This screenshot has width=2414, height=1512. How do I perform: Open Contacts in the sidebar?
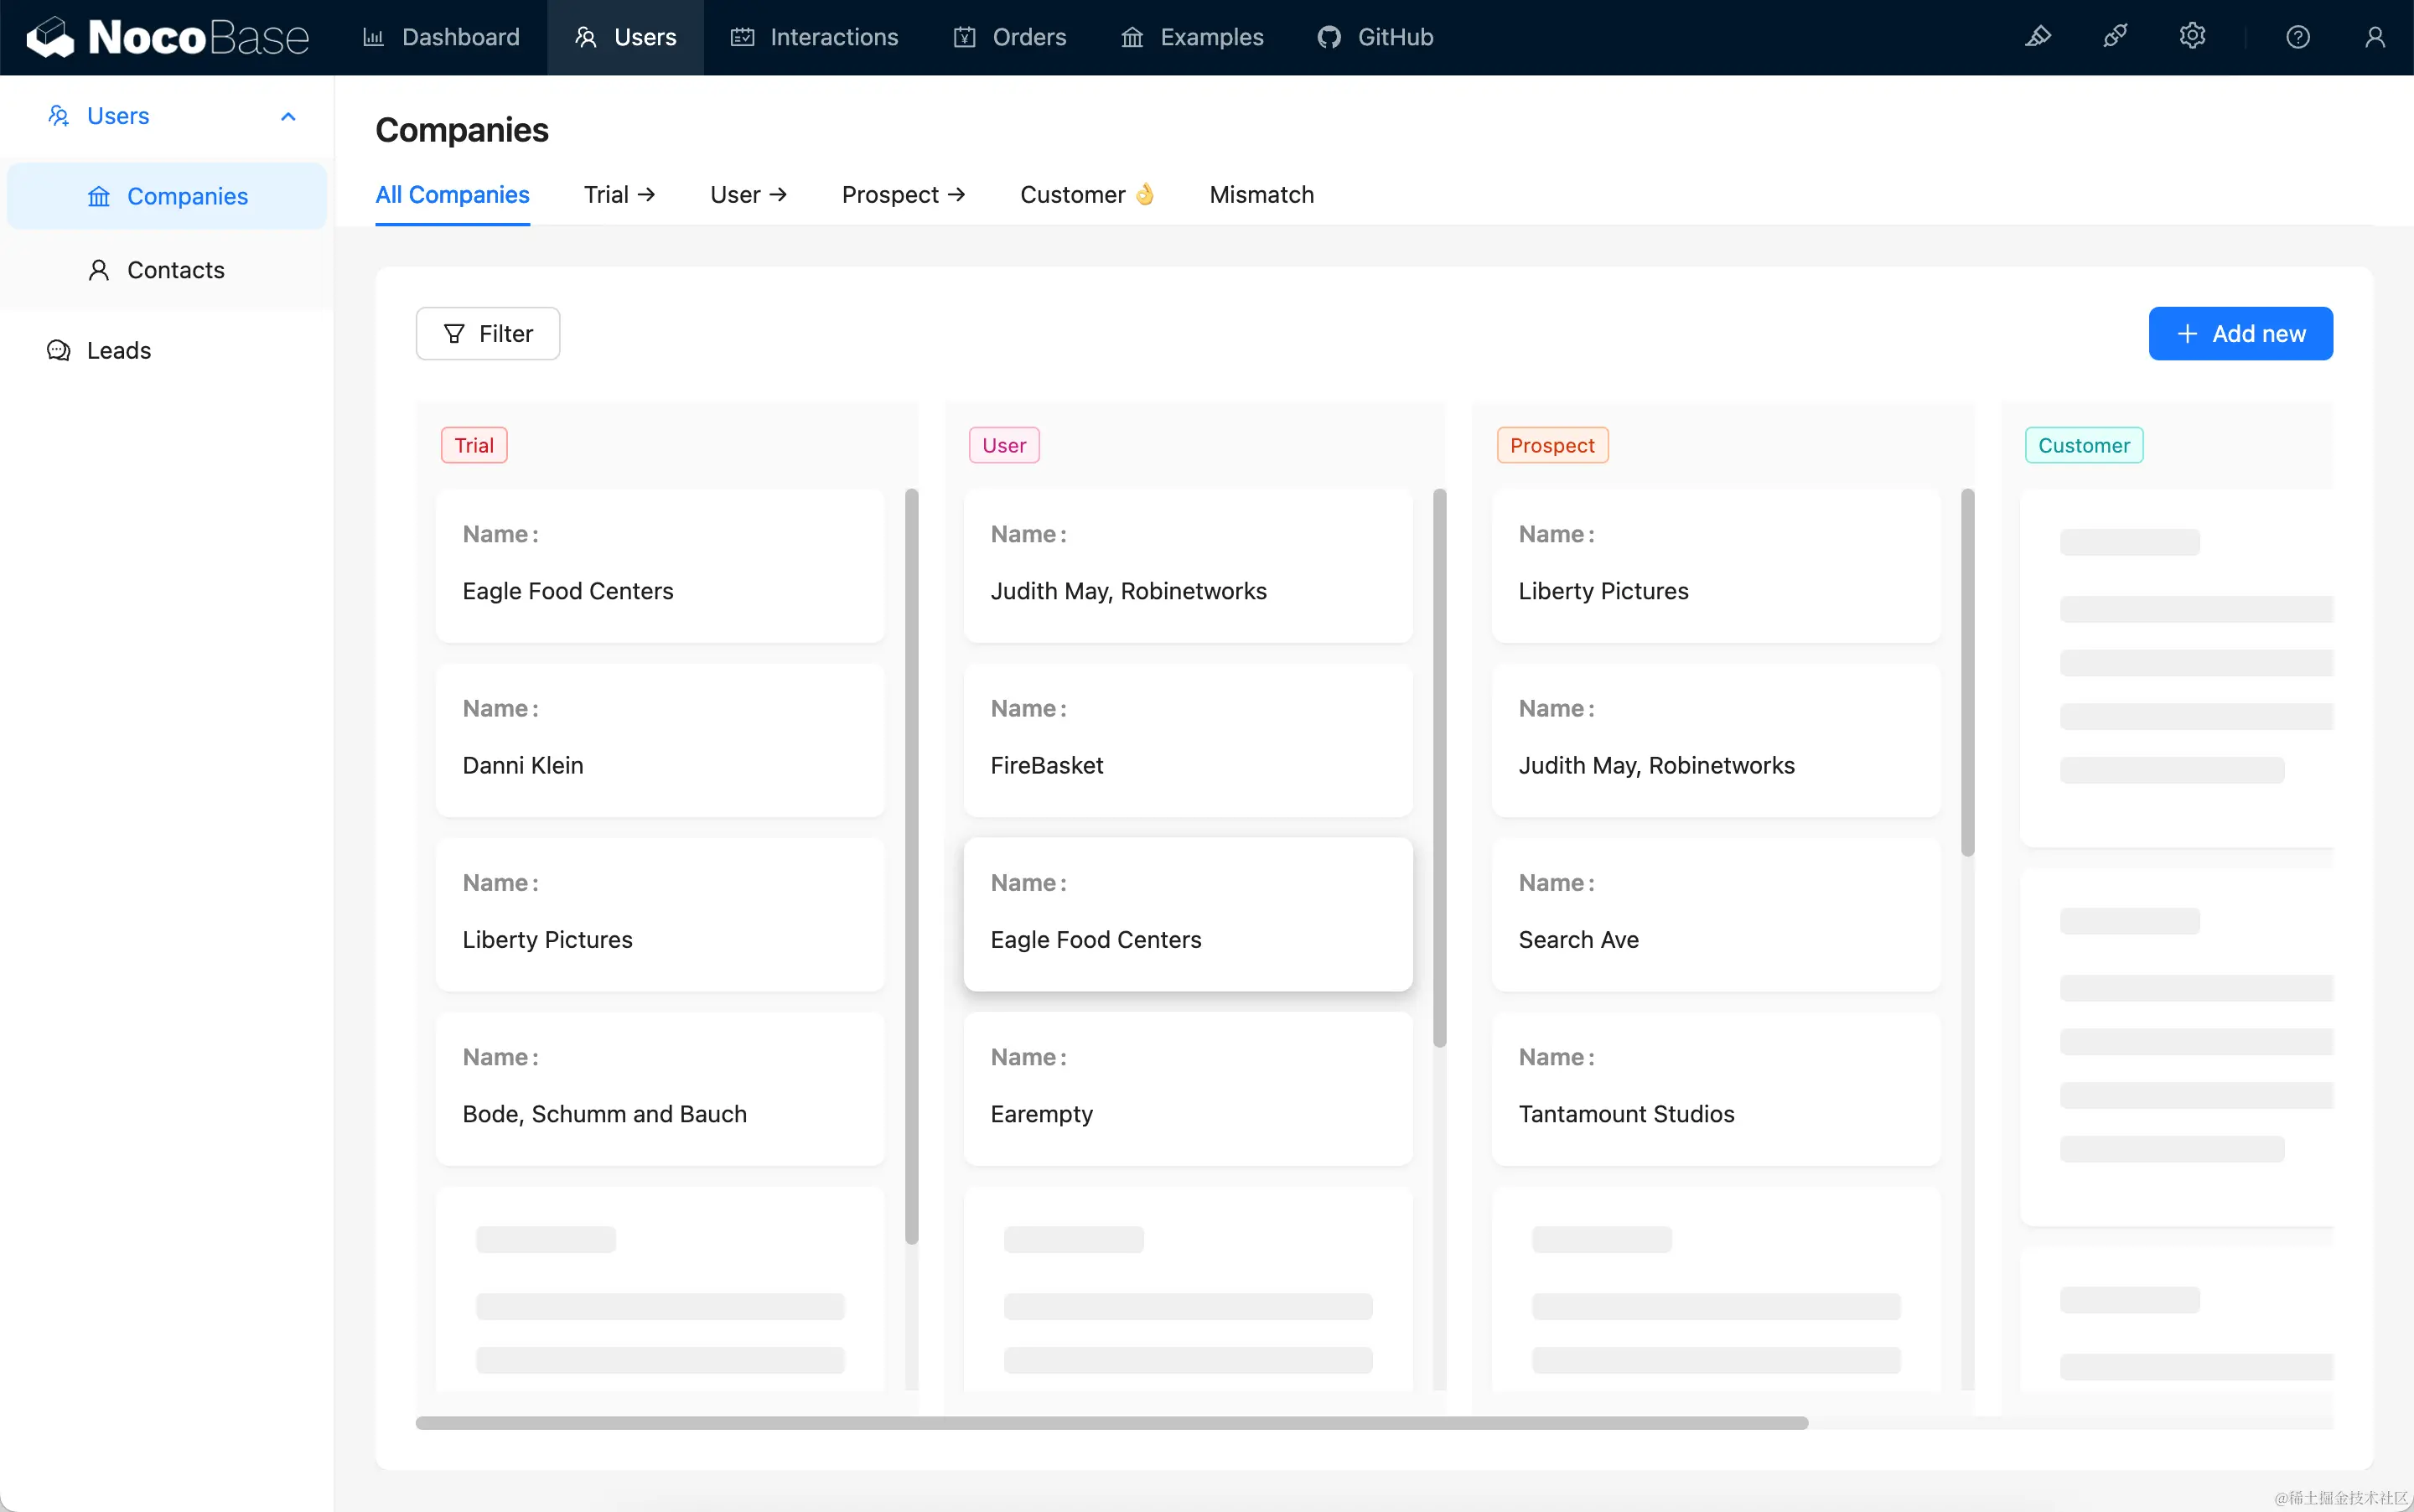click(x=167, y=270)
